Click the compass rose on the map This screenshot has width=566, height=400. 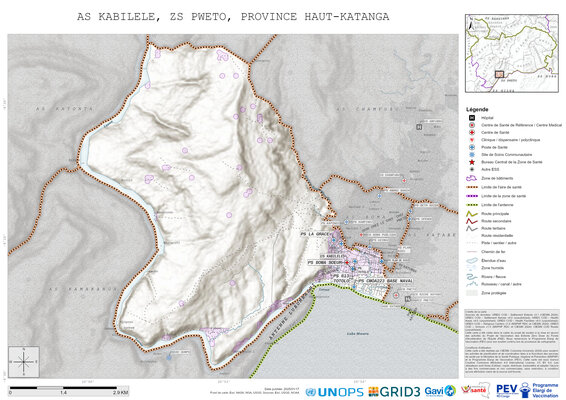[x=24, y=361]
